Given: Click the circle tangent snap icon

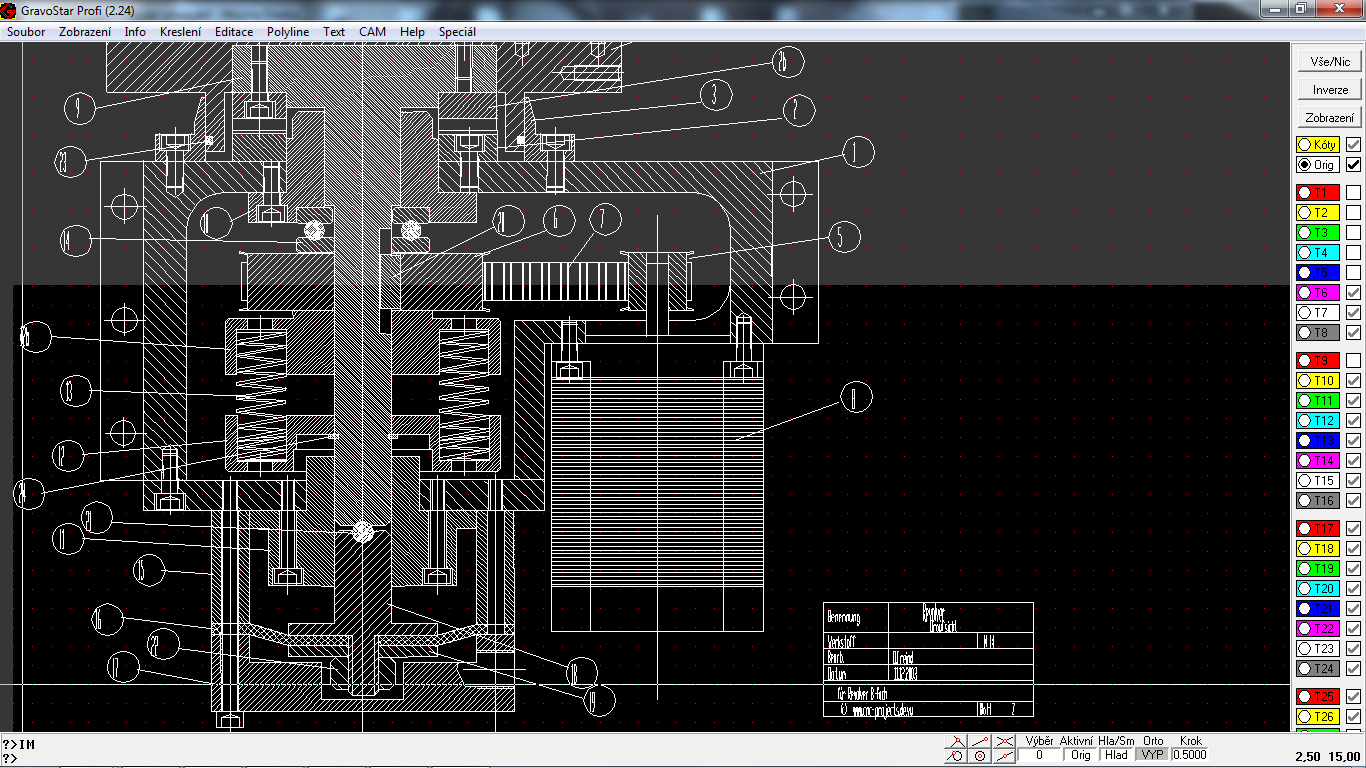Looking at the screenshot, I should pyautogui.click(x=957, y=756).
